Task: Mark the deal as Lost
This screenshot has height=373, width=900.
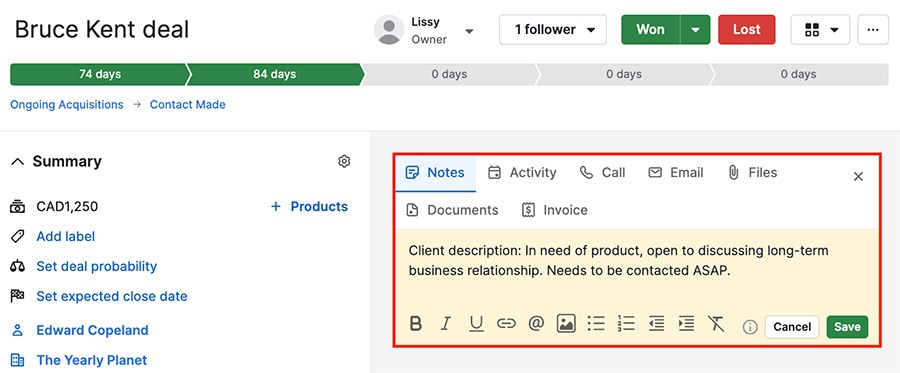Action: click(746, 30)
